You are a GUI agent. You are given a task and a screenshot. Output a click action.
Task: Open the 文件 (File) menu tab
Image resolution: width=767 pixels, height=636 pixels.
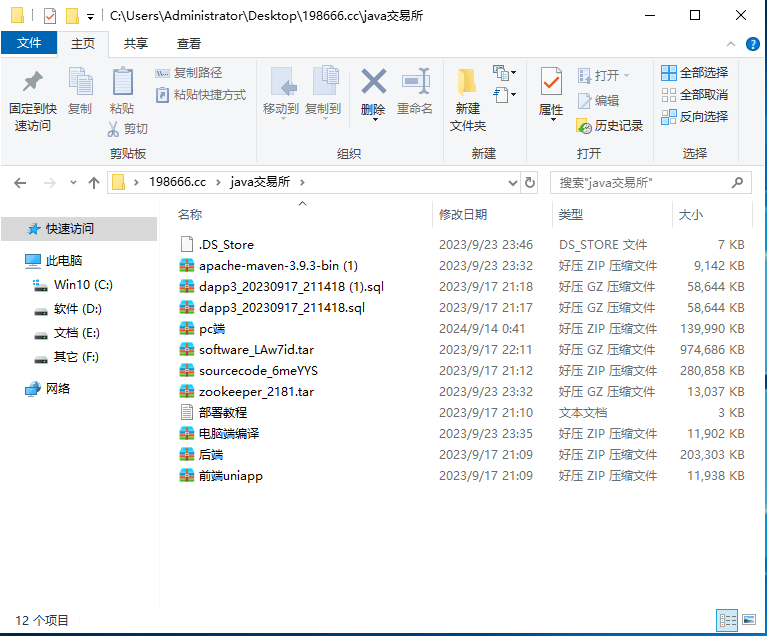(x=29, y=44)
